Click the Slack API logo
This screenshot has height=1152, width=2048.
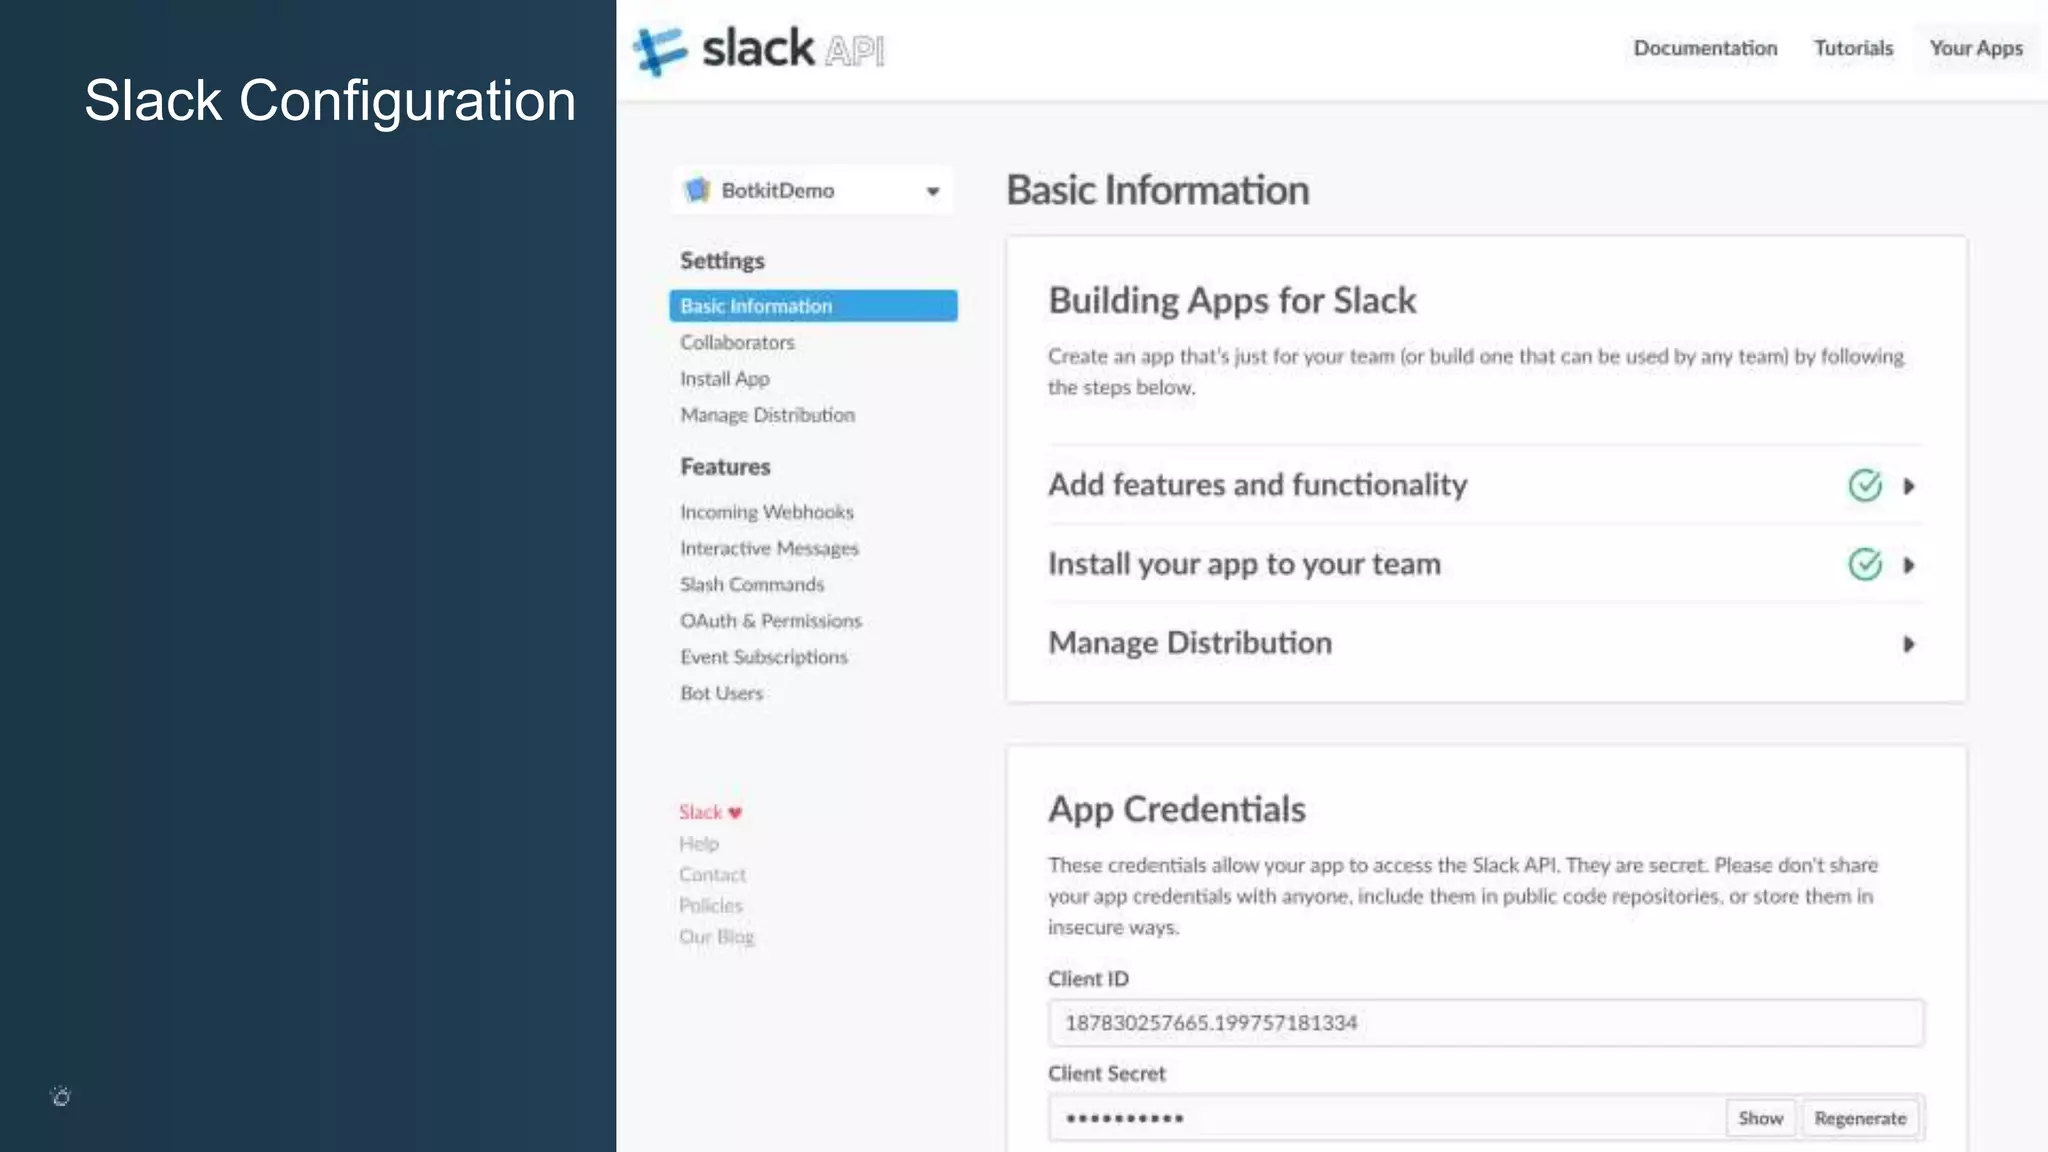(759, 49)
